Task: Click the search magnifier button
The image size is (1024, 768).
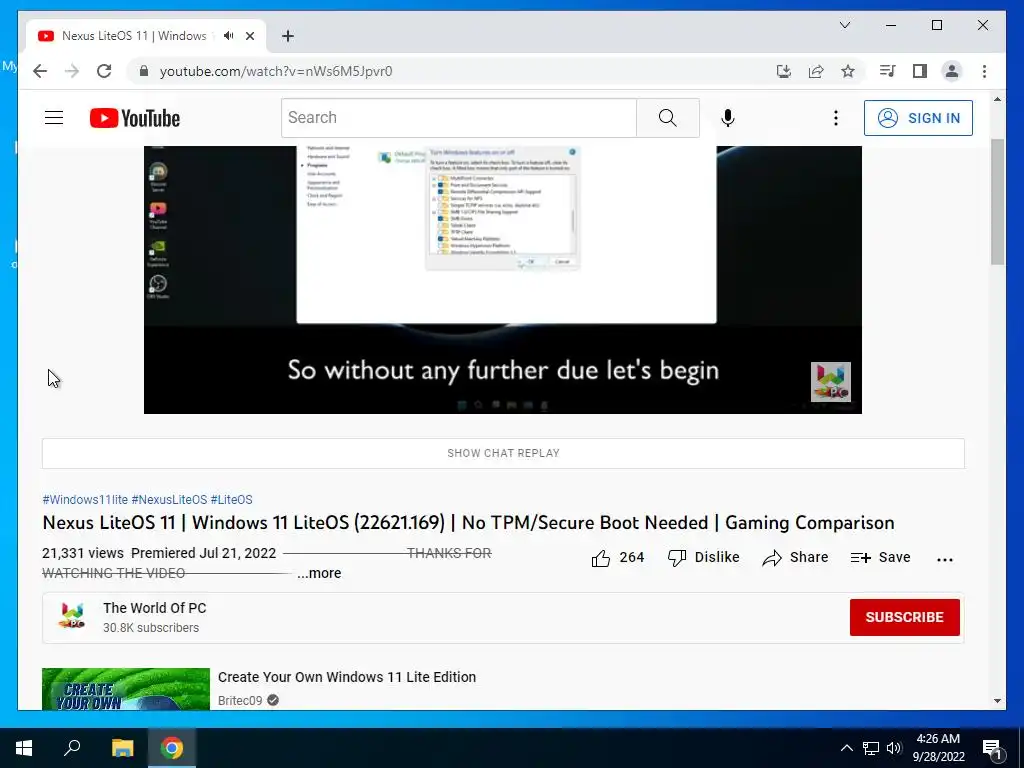Action: (x=667, y=118)
